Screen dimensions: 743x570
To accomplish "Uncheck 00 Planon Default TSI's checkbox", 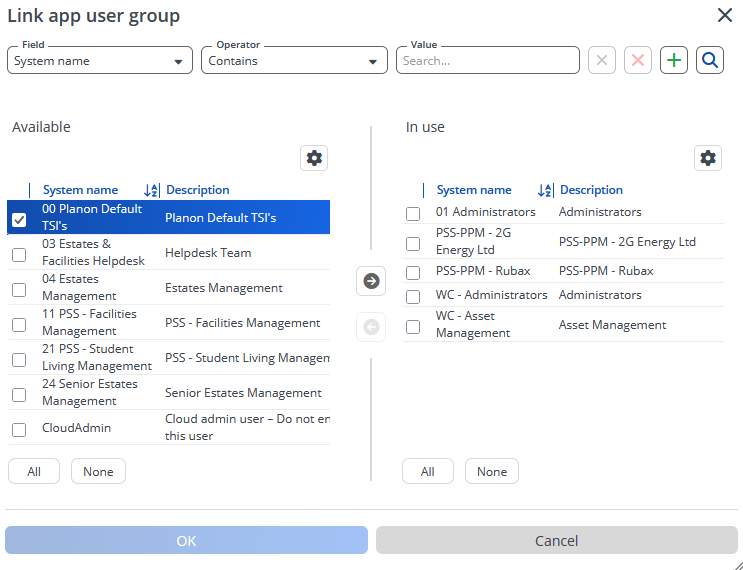I will (19, 220).
